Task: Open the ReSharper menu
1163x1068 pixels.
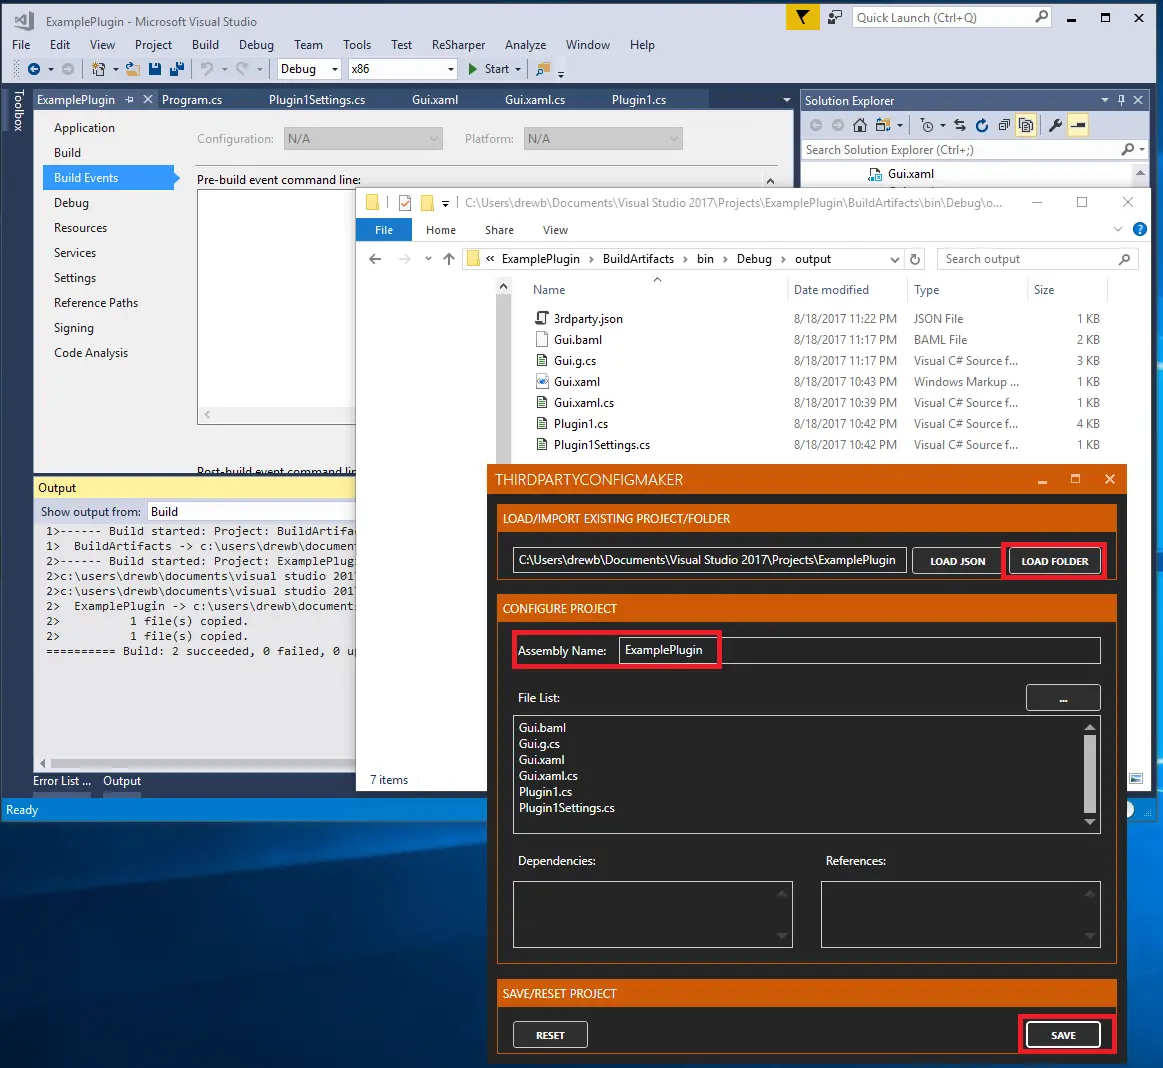Action: pyautogui.click(x=458, y=44)
